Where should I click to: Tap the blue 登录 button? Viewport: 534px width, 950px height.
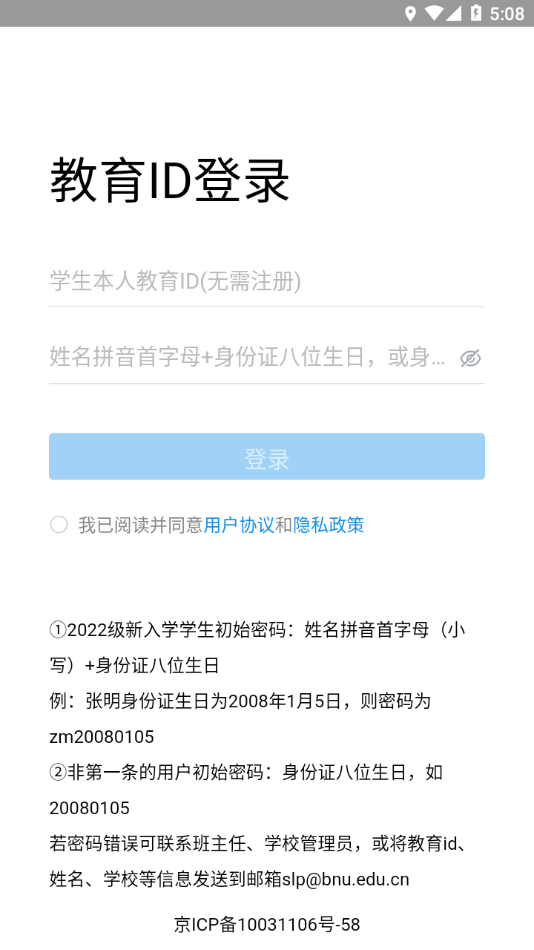tap(267, 456)
